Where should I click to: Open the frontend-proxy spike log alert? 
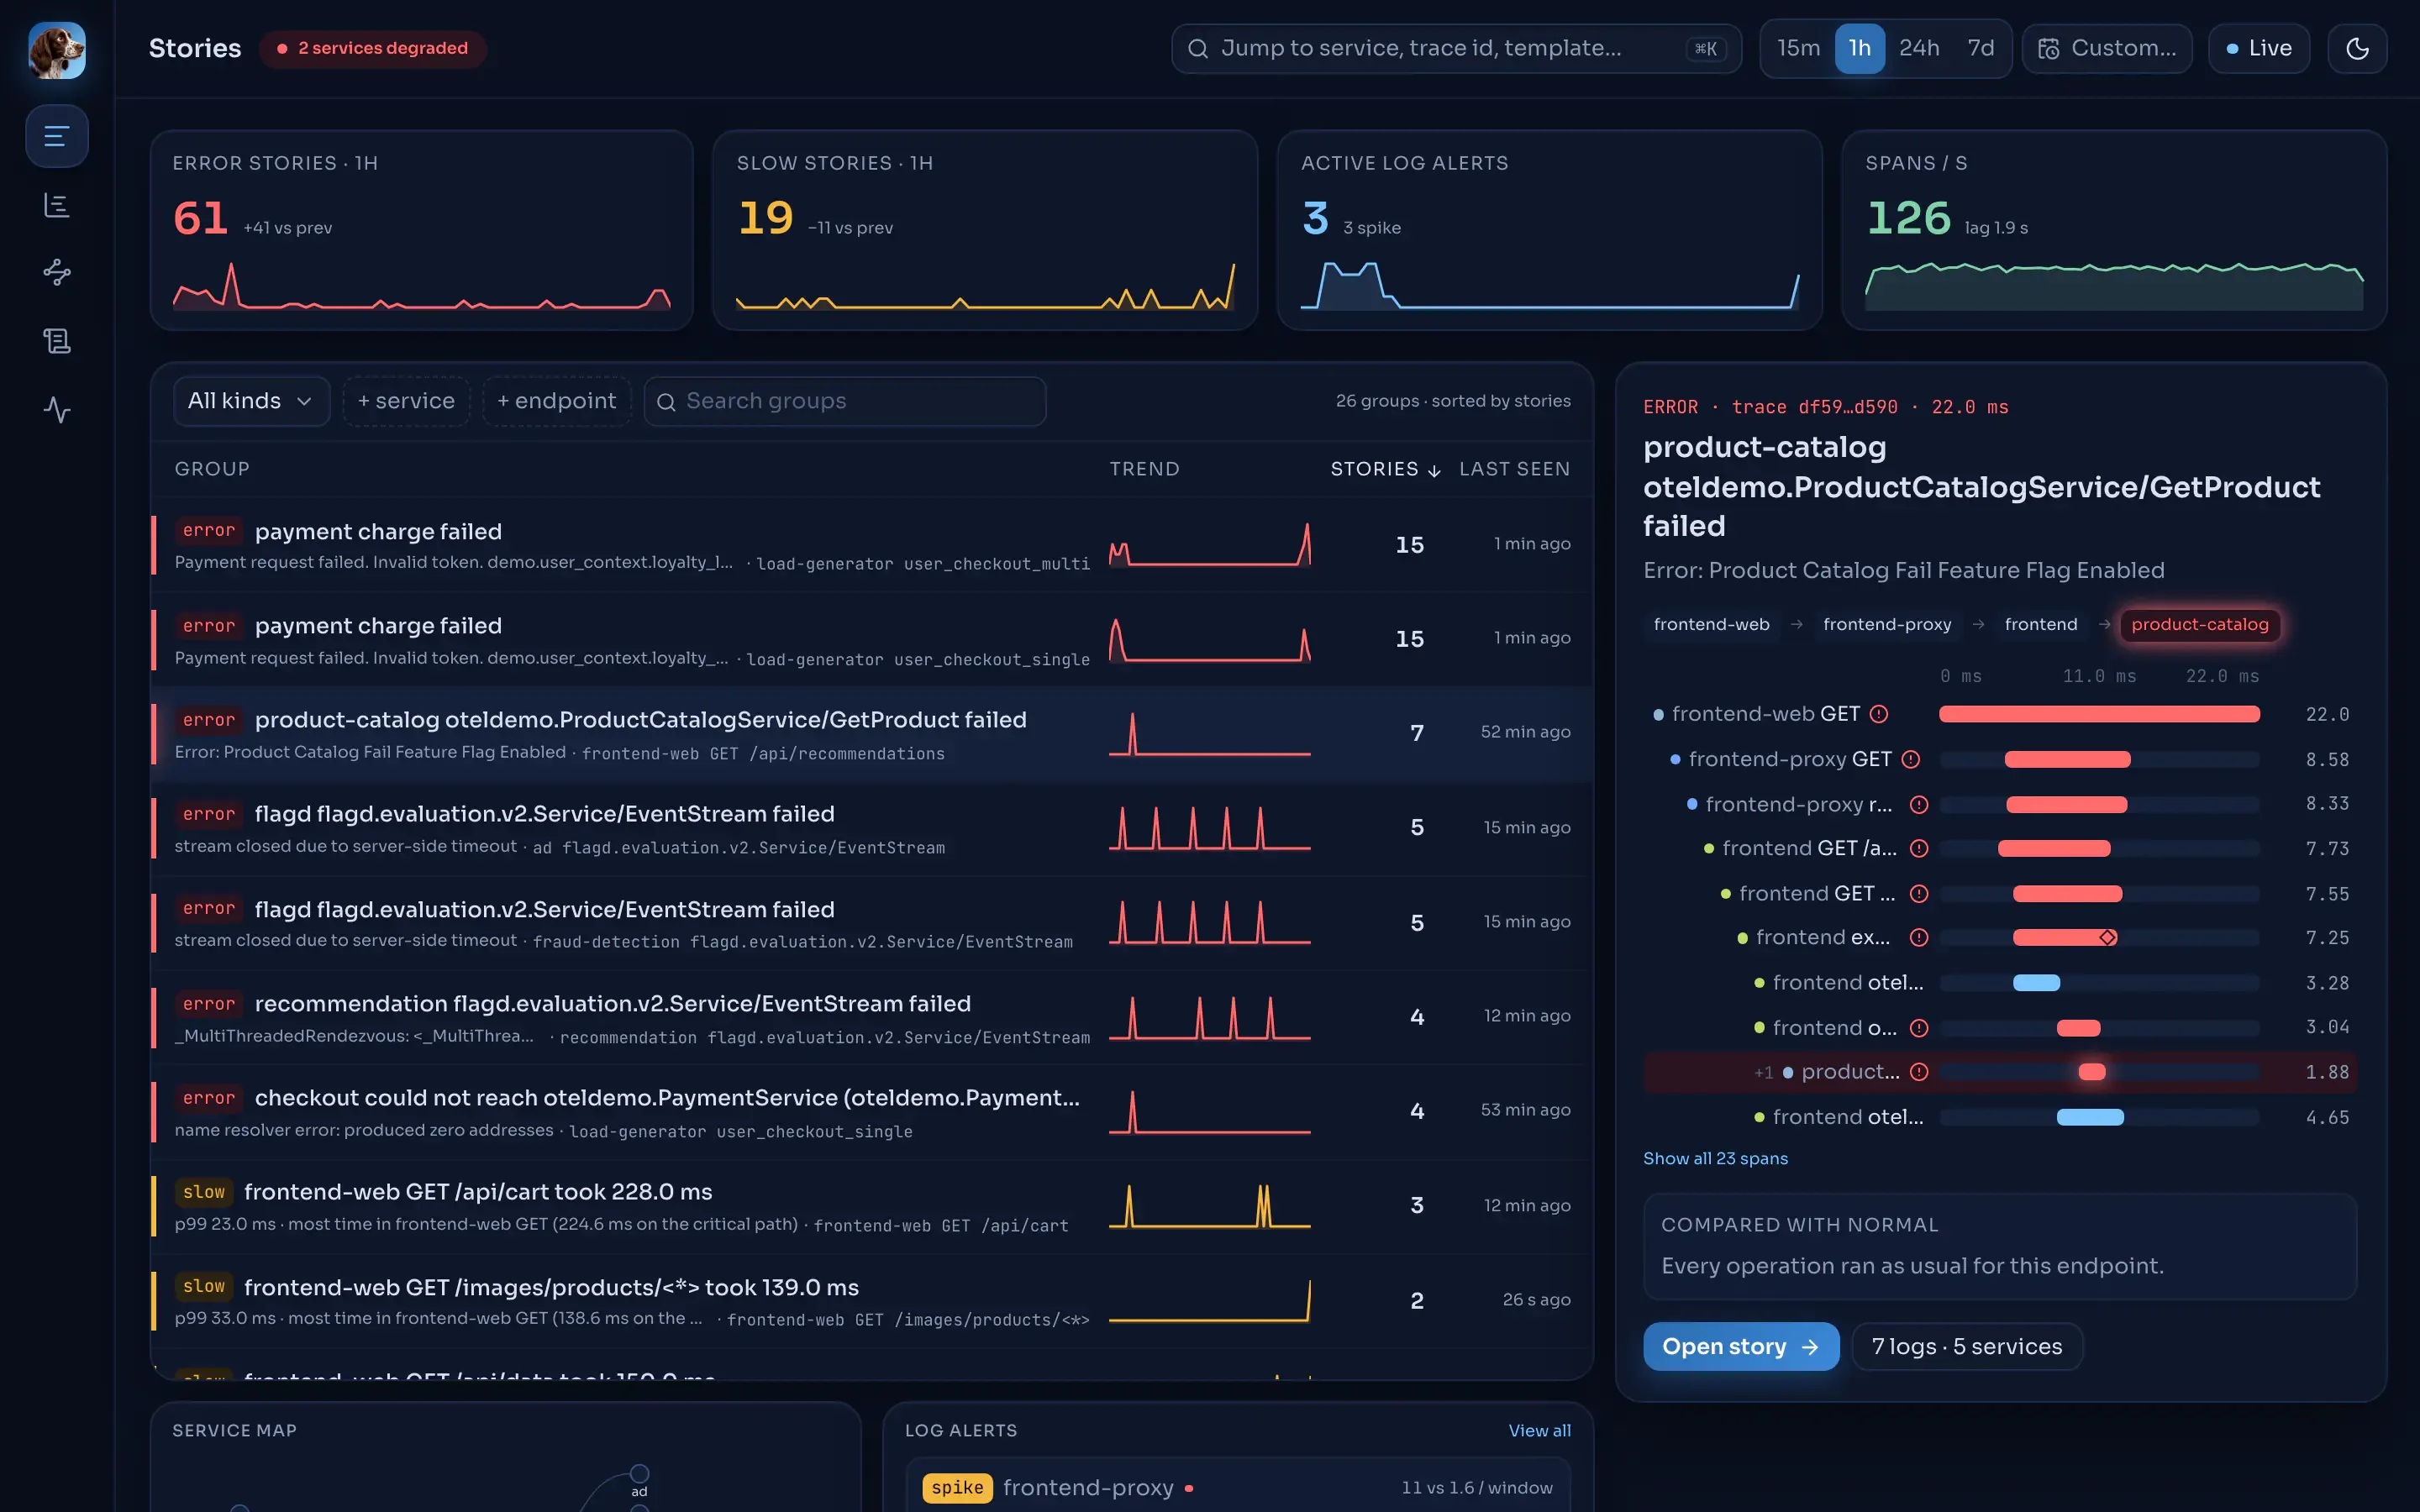coord(1238,1487)
